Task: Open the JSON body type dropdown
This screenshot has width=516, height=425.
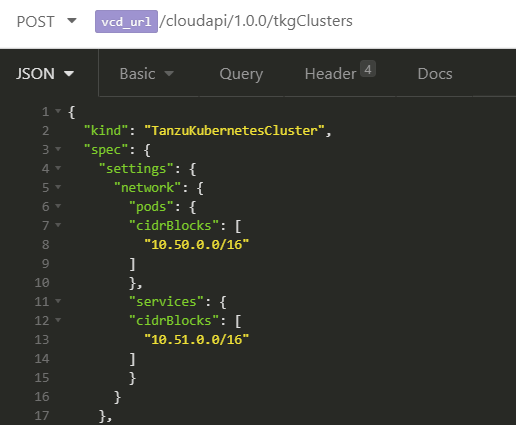Action: [45, 74]
